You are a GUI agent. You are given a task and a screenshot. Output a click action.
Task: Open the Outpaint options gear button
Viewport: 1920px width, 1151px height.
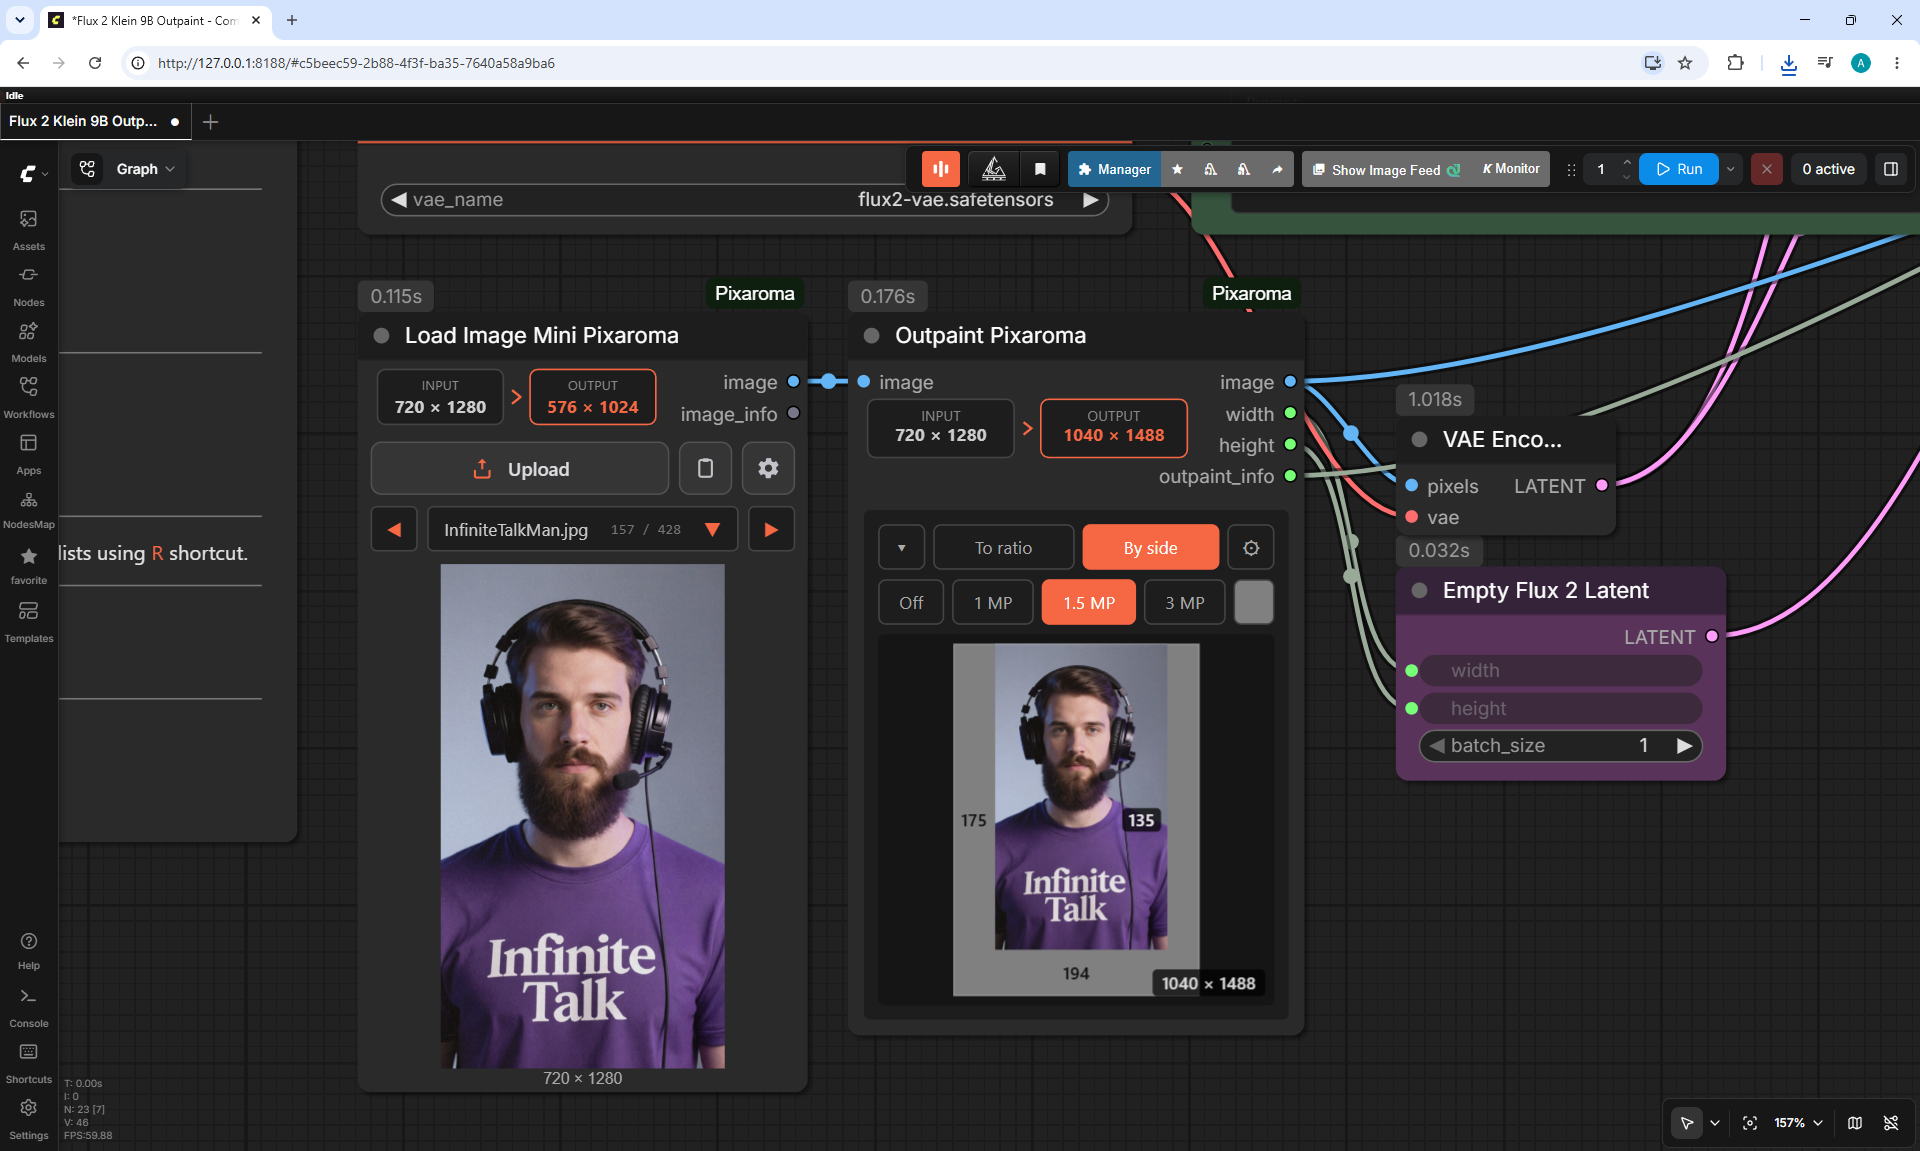click(x=1251, y=547)
